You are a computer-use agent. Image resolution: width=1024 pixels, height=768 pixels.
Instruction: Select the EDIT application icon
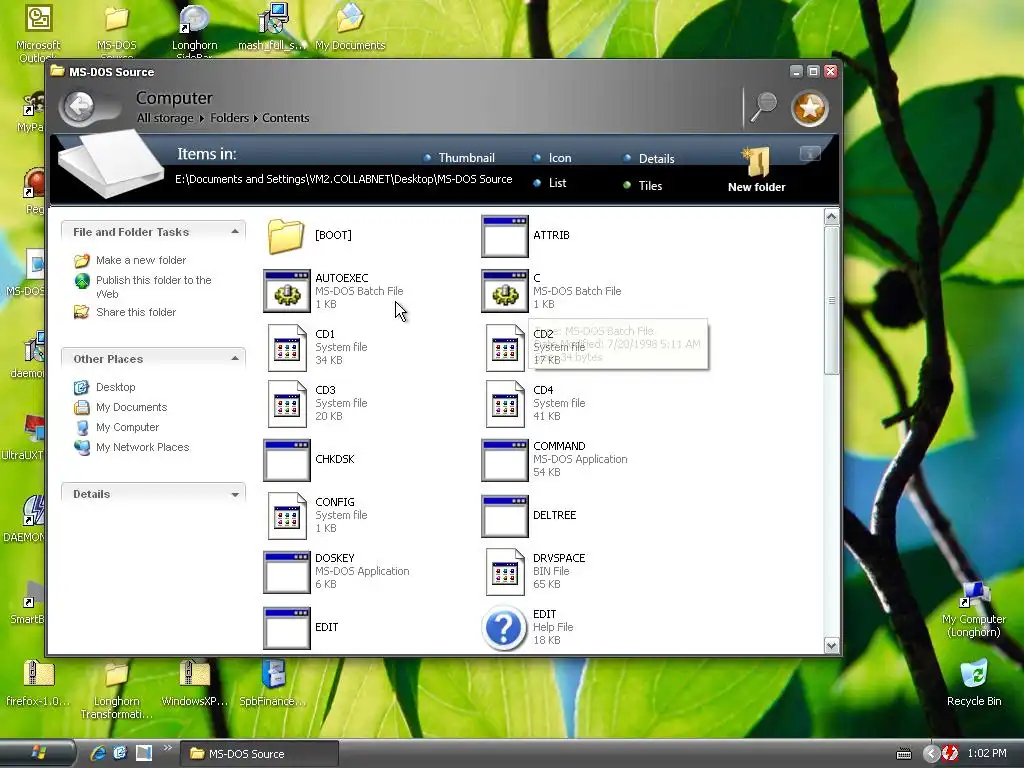(287, 628)
